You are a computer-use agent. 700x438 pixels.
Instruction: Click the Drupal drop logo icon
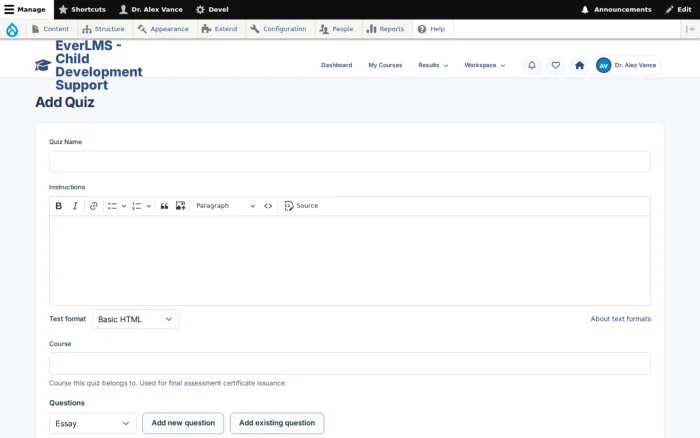[x=12, y=29]
